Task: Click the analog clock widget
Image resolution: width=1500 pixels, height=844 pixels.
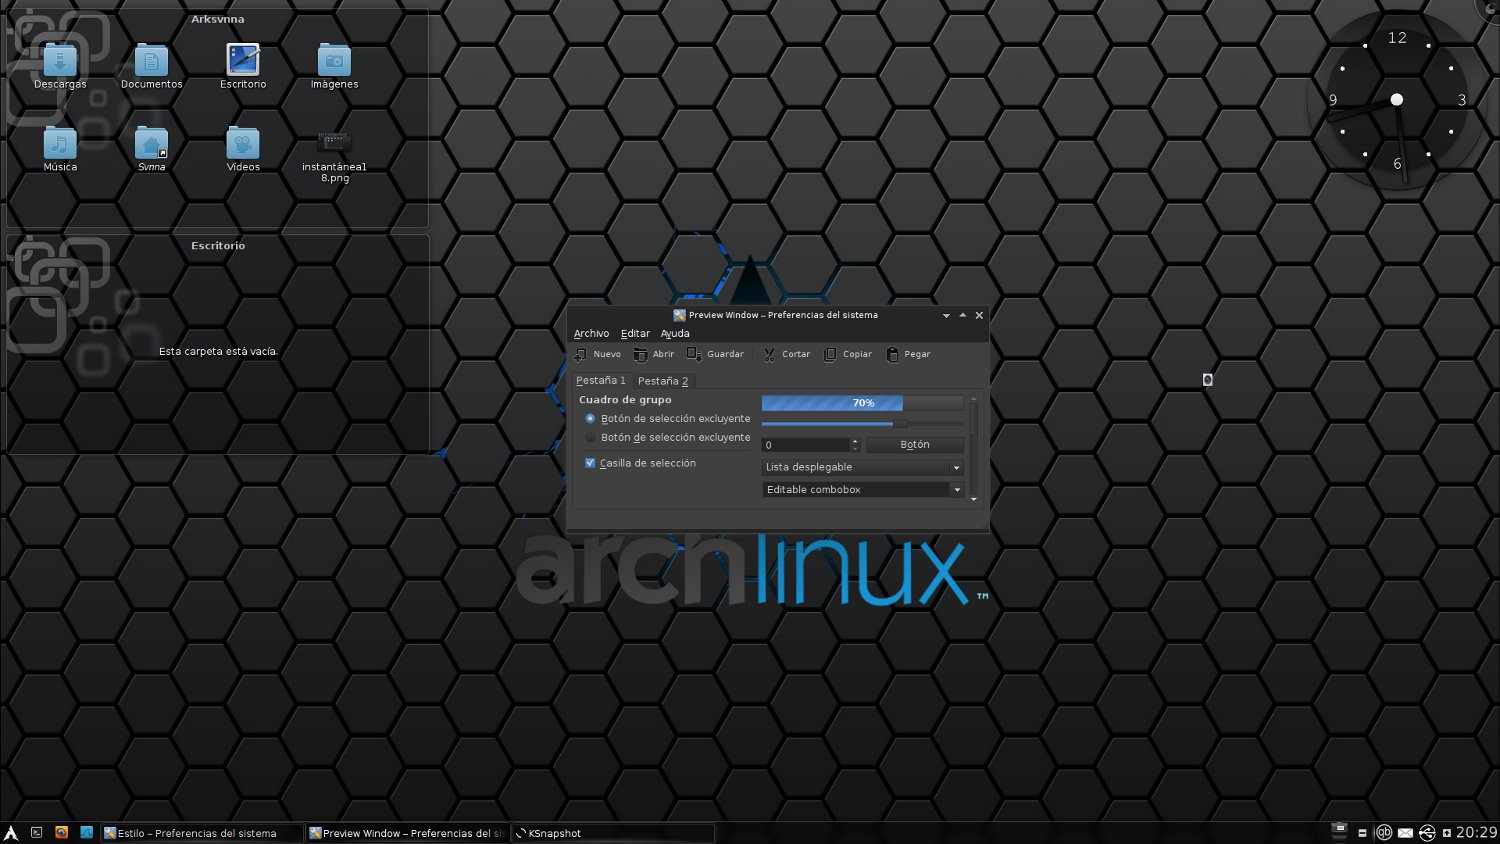Action: (x=1397, y=100)
